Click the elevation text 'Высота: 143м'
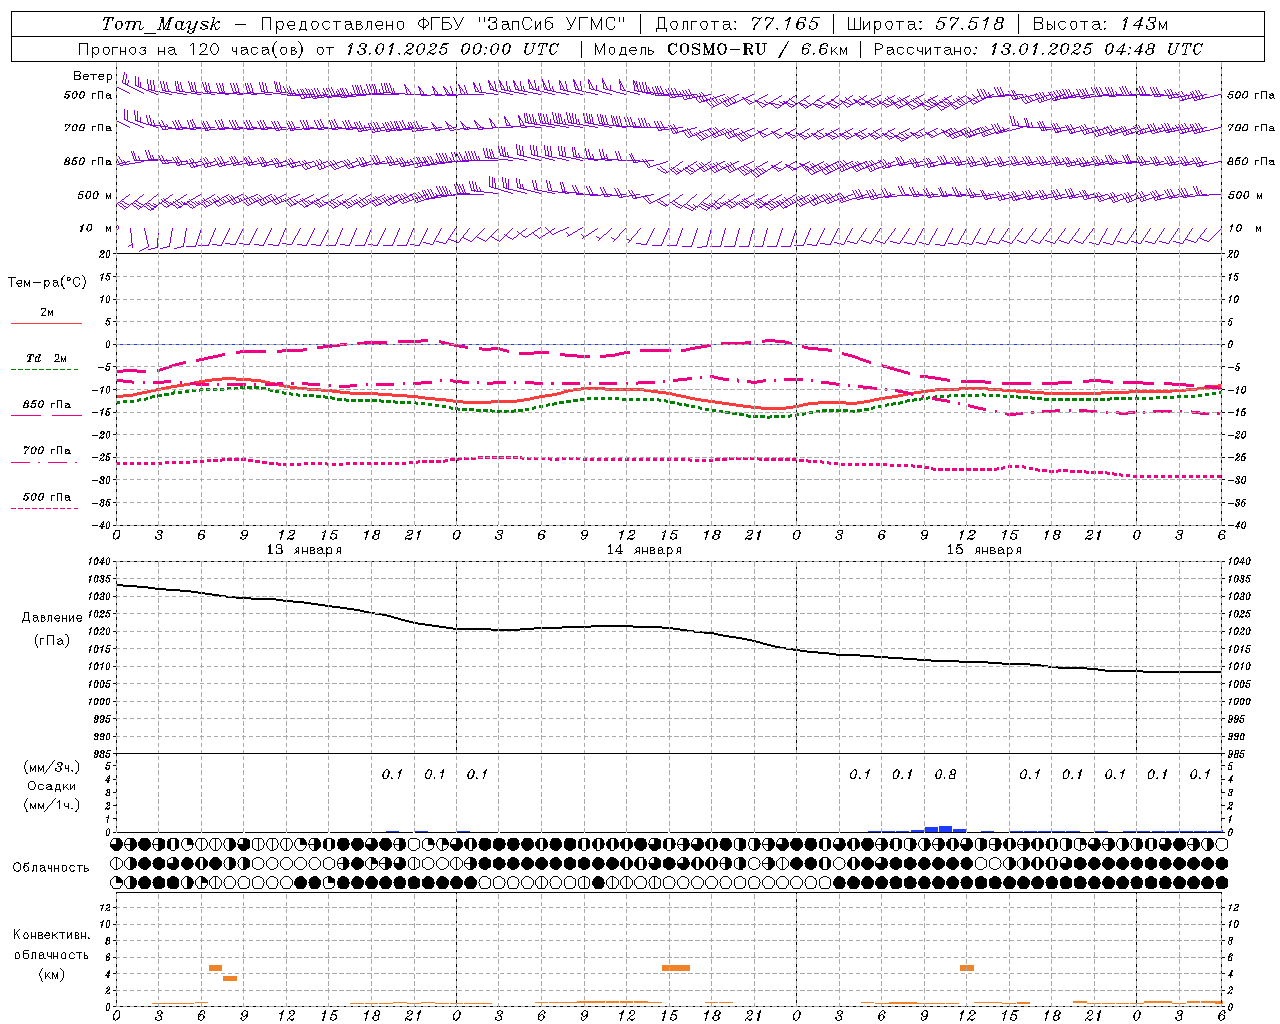 click(1100, 24)
